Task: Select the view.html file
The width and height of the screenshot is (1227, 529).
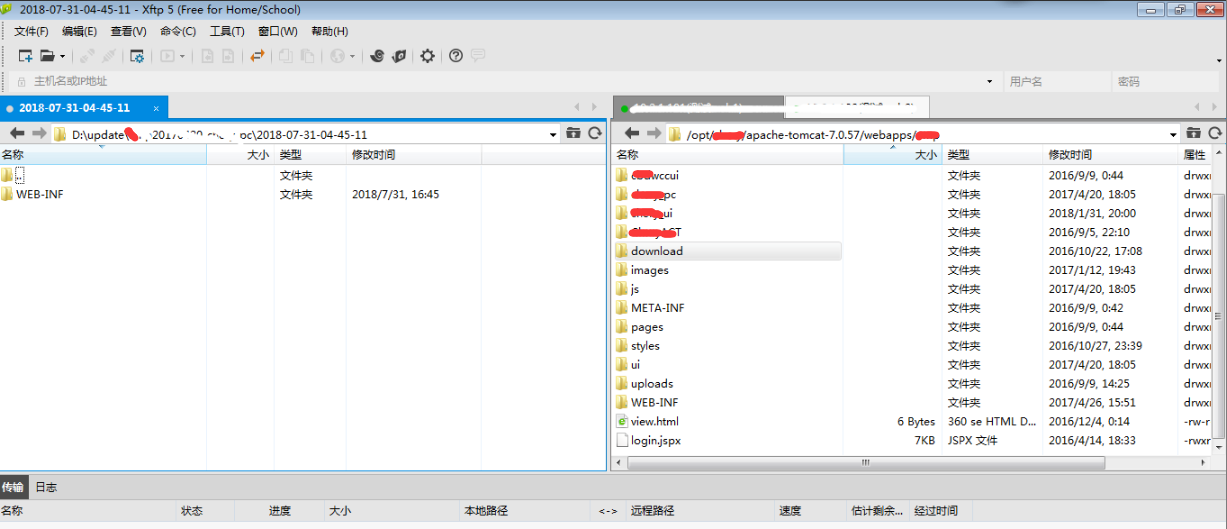Action: pos(655,422)
